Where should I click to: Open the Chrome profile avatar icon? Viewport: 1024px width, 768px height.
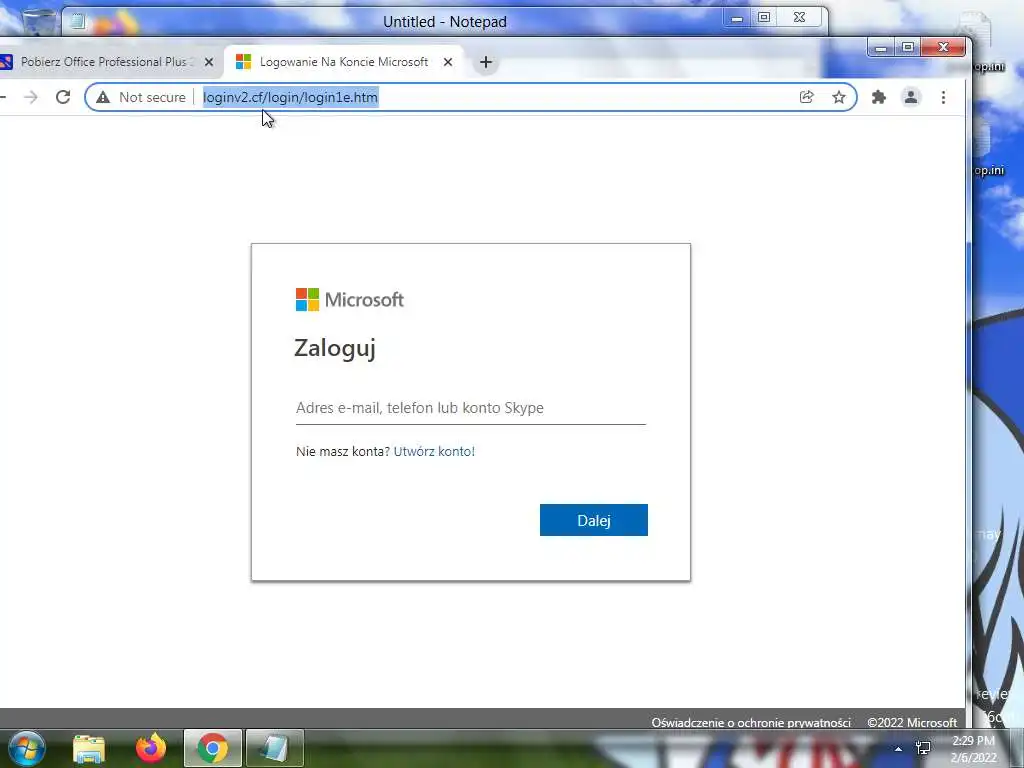(911, 97)
